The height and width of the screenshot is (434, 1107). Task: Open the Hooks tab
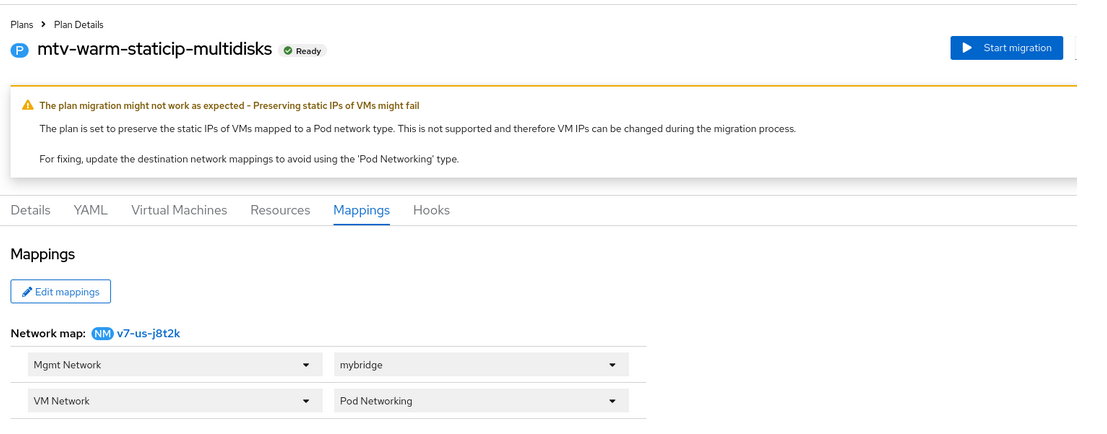431,210
